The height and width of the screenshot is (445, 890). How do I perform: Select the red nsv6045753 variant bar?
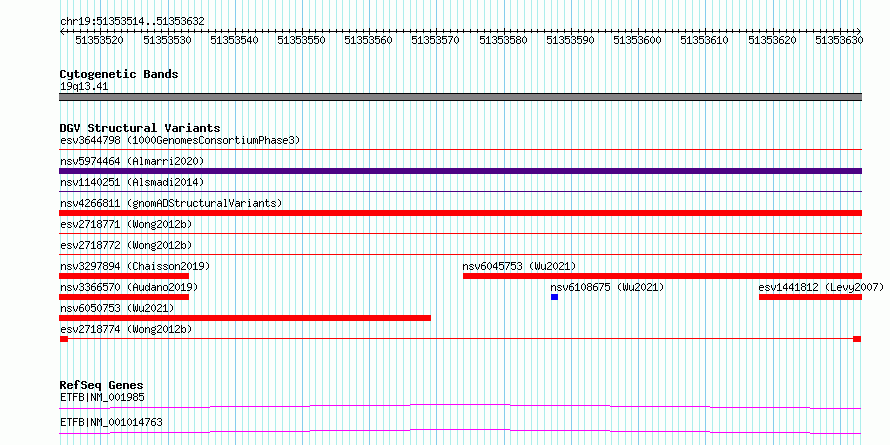click(x=662, y=276)
